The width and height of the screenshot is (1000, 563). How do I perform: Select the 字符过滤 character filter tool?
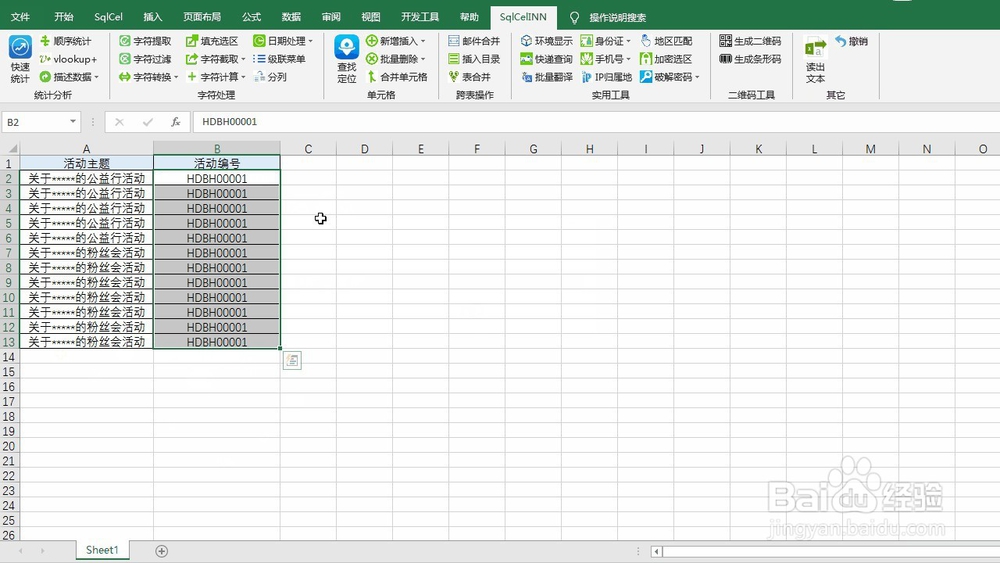point(145,59)
